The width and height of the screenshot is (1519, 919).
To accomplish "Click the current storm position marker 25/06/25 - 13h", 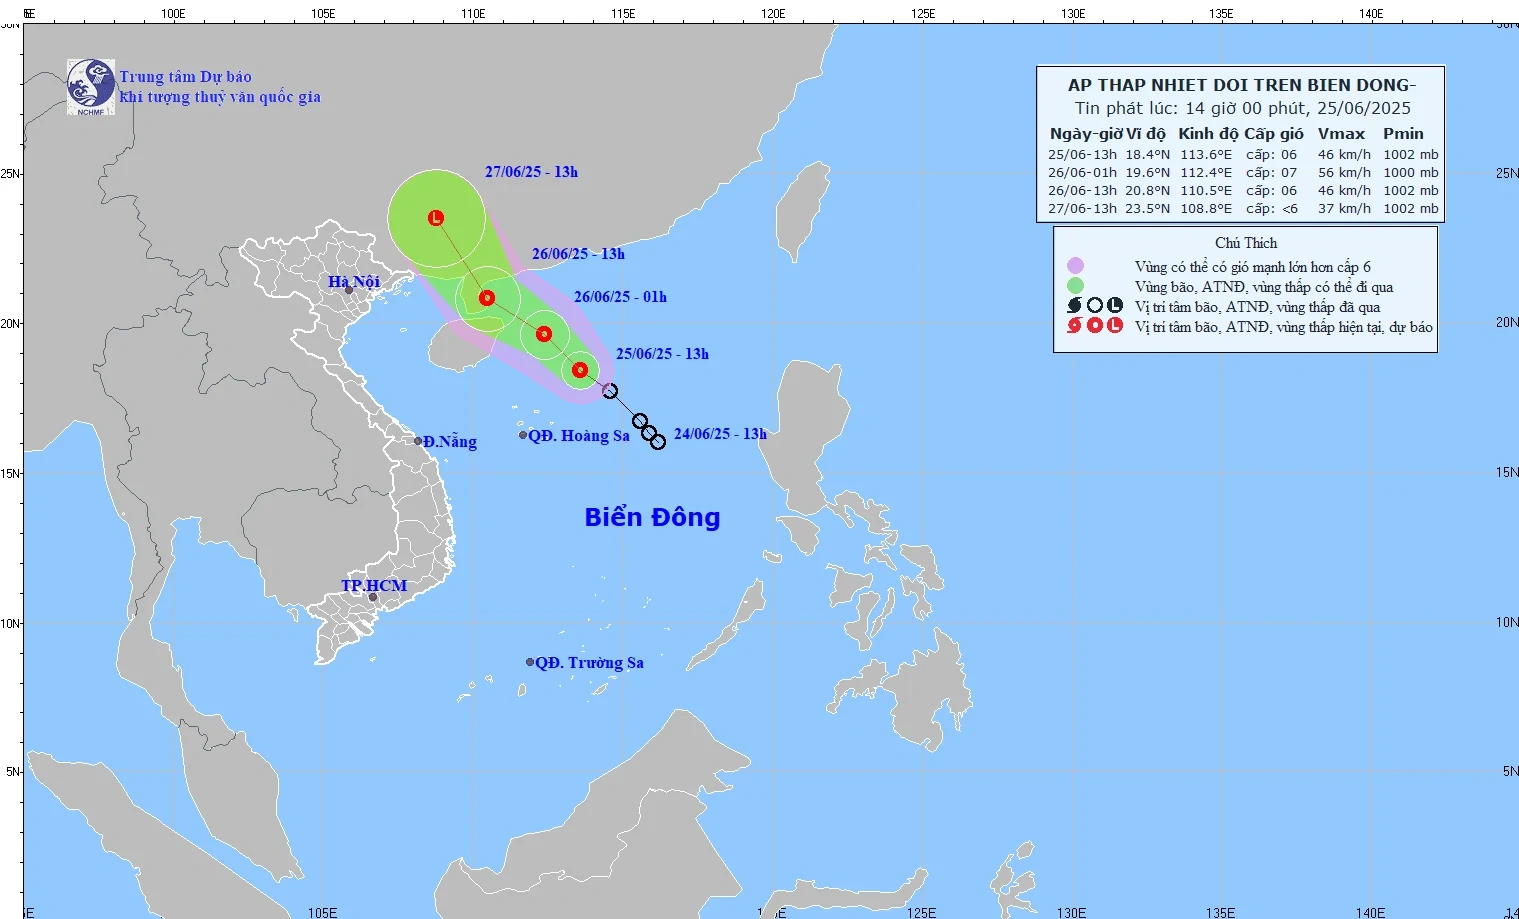I will click(x=580, y=370).
